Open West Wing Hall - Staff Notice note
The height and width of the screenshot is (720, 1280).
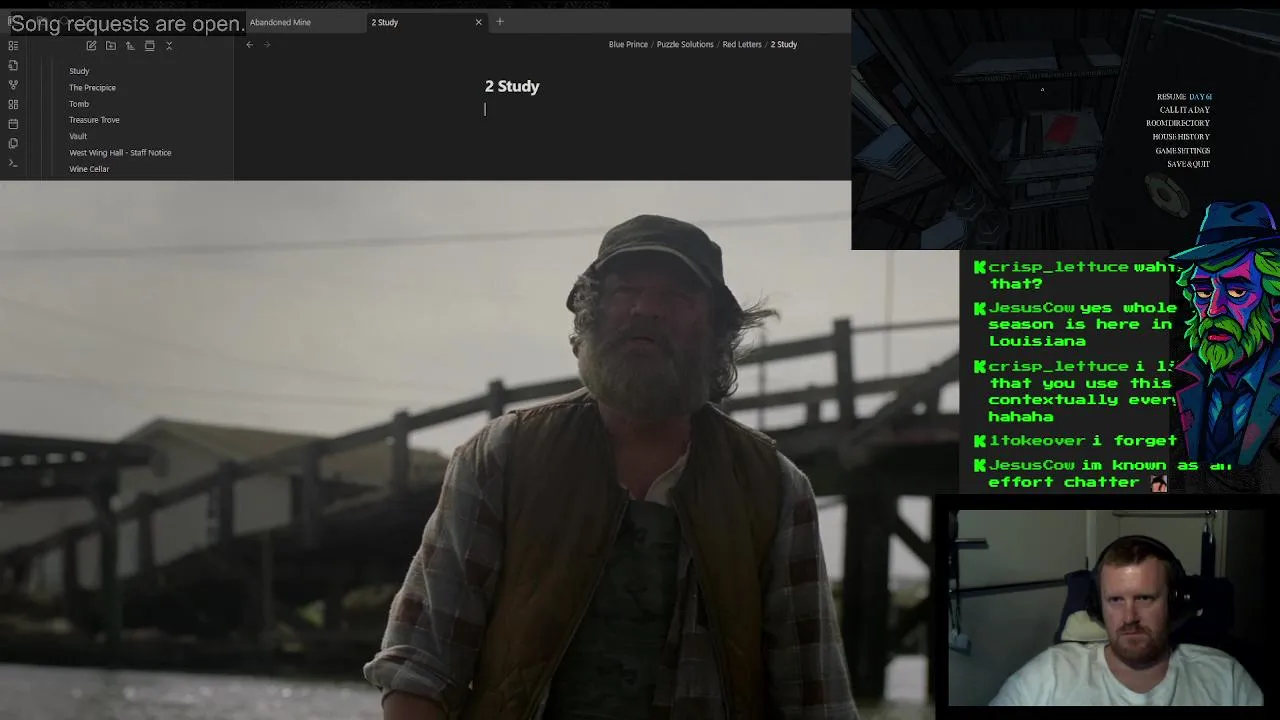point(120,152)
